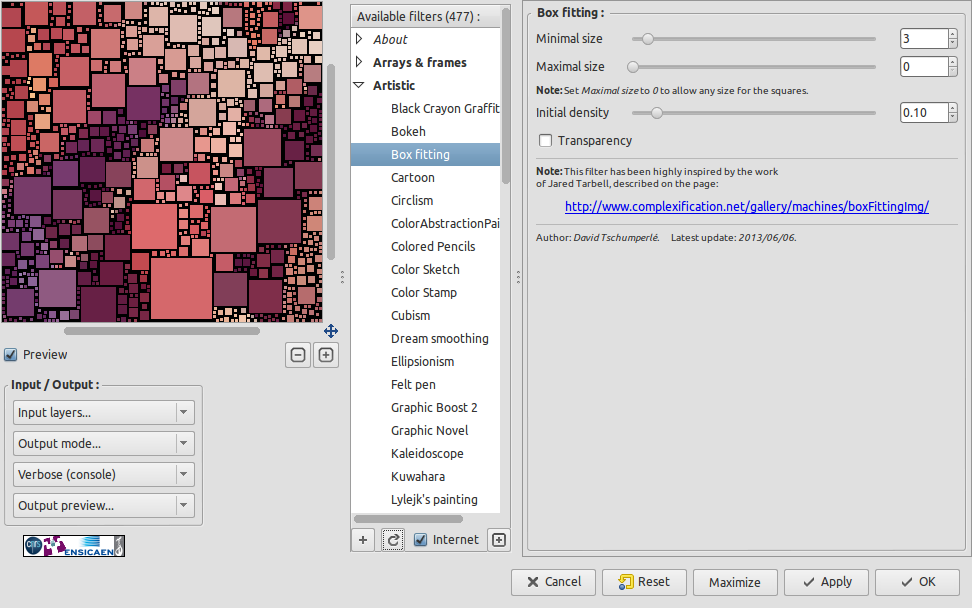The height and width of the screenshot is (608, 972).
Task: Select the ColorAbstractionPaint filter
Action: [425, 223]
